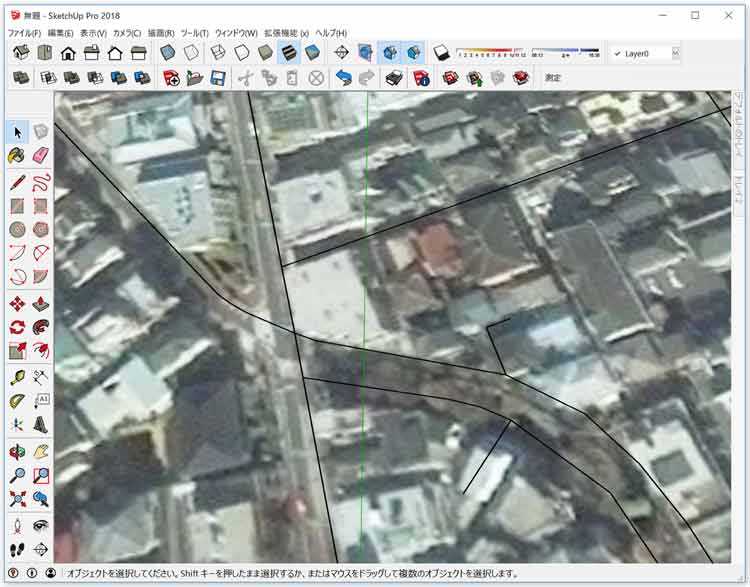This screenshot has height=587, width=750.
Task: Toggle Shadows on or off
Action: click(441, 53)
